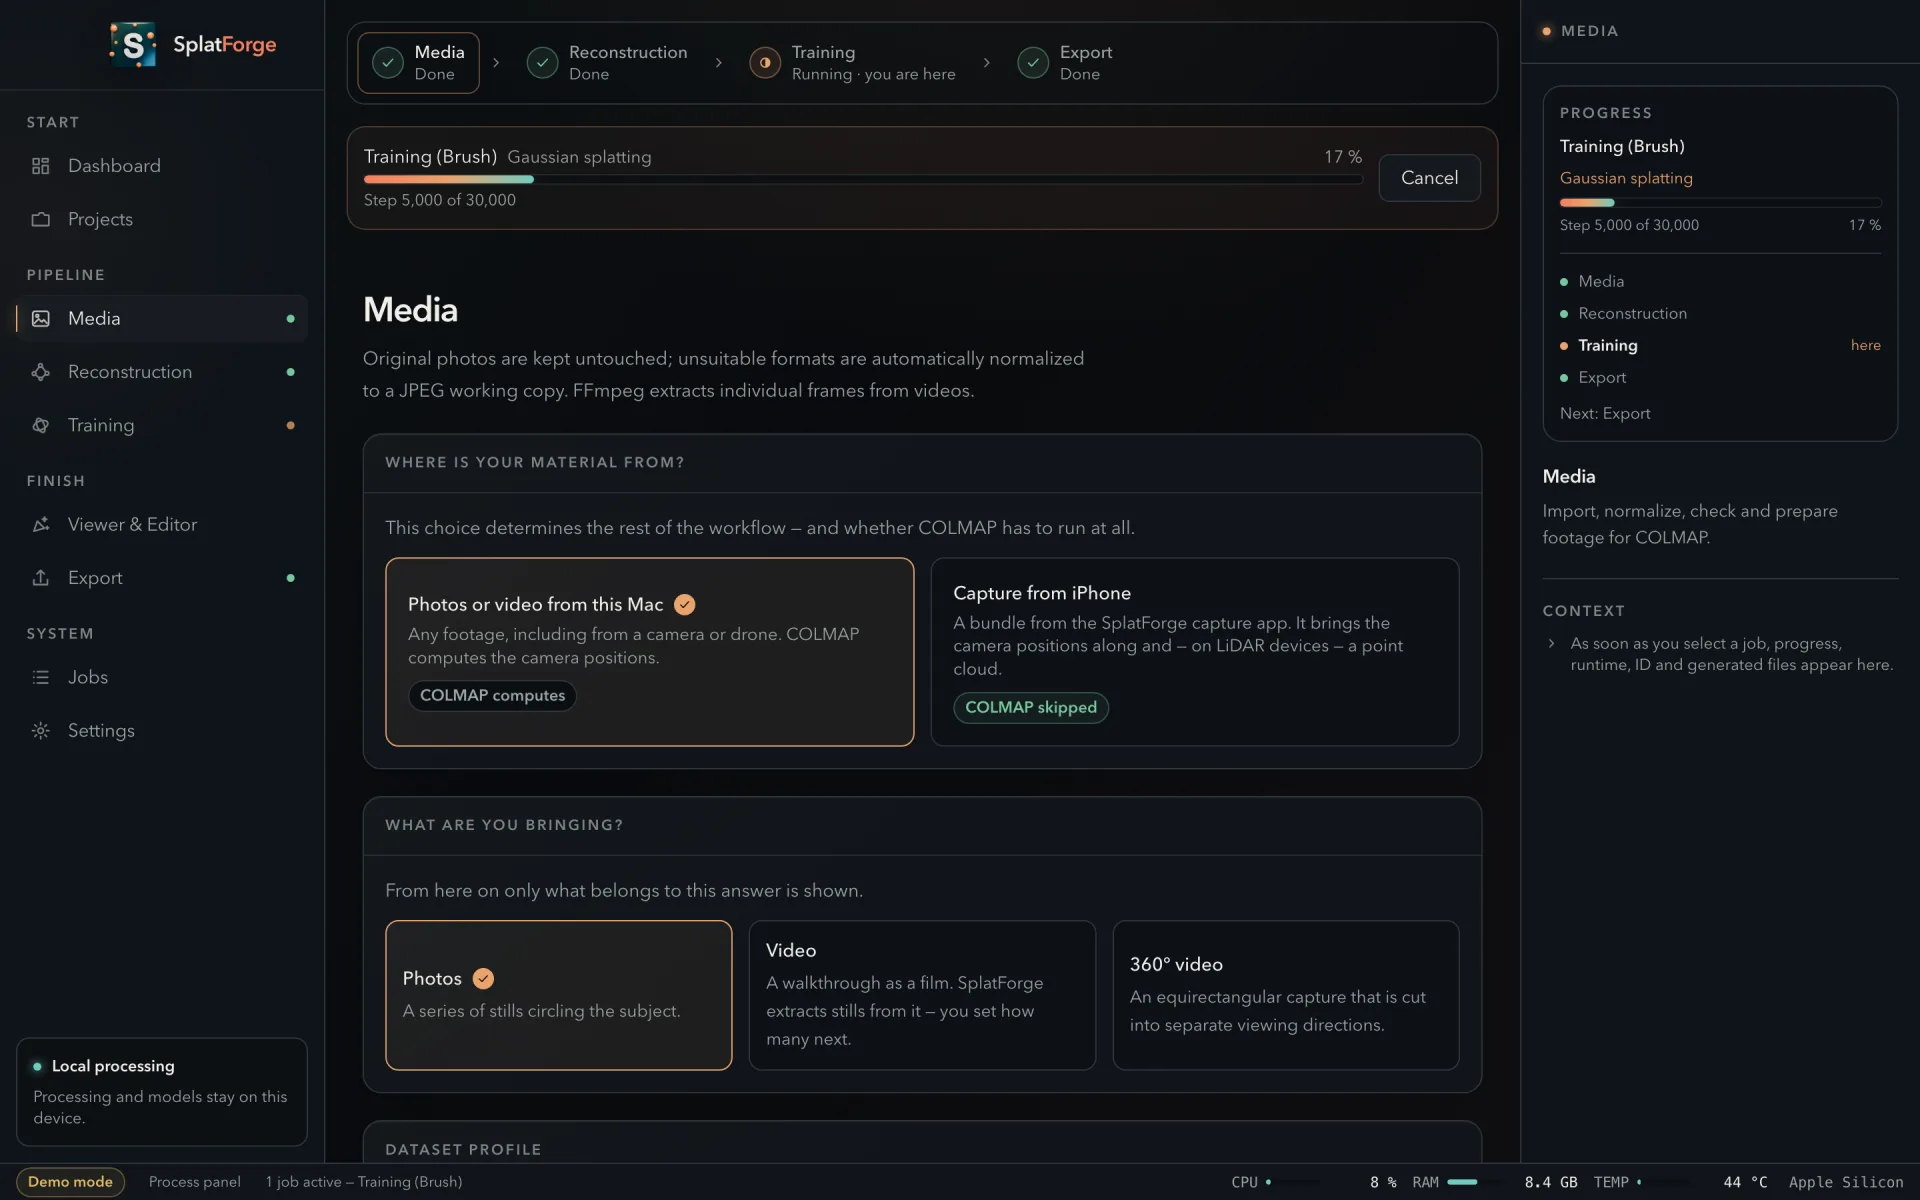
Task: Click the Jobs list icon
Action: point(40,677)
